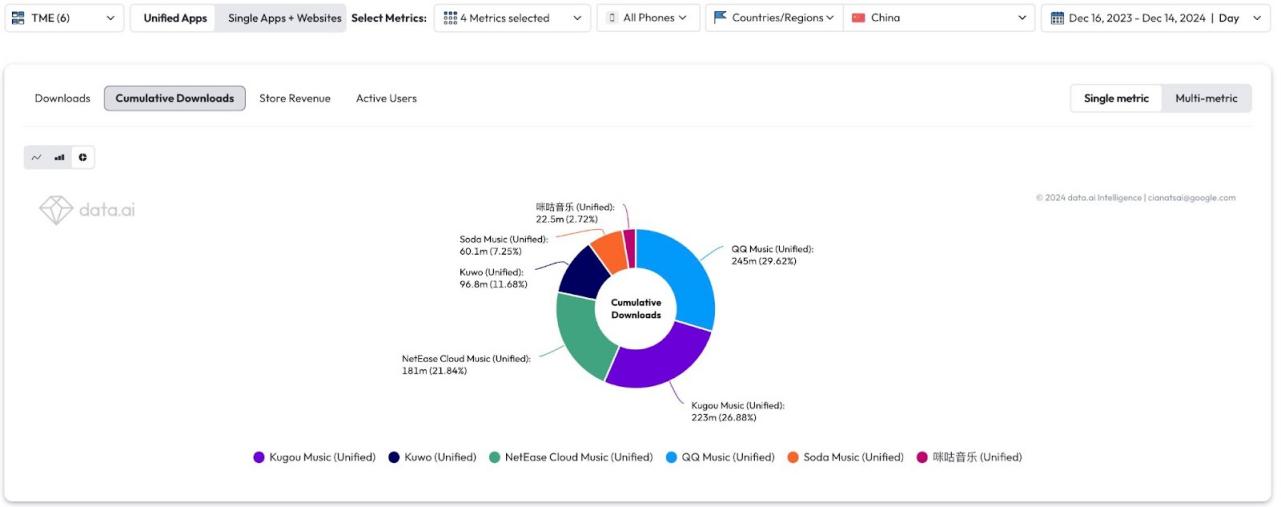
Task: Switch to bar chart view icon
Action: tap(60, 157)
